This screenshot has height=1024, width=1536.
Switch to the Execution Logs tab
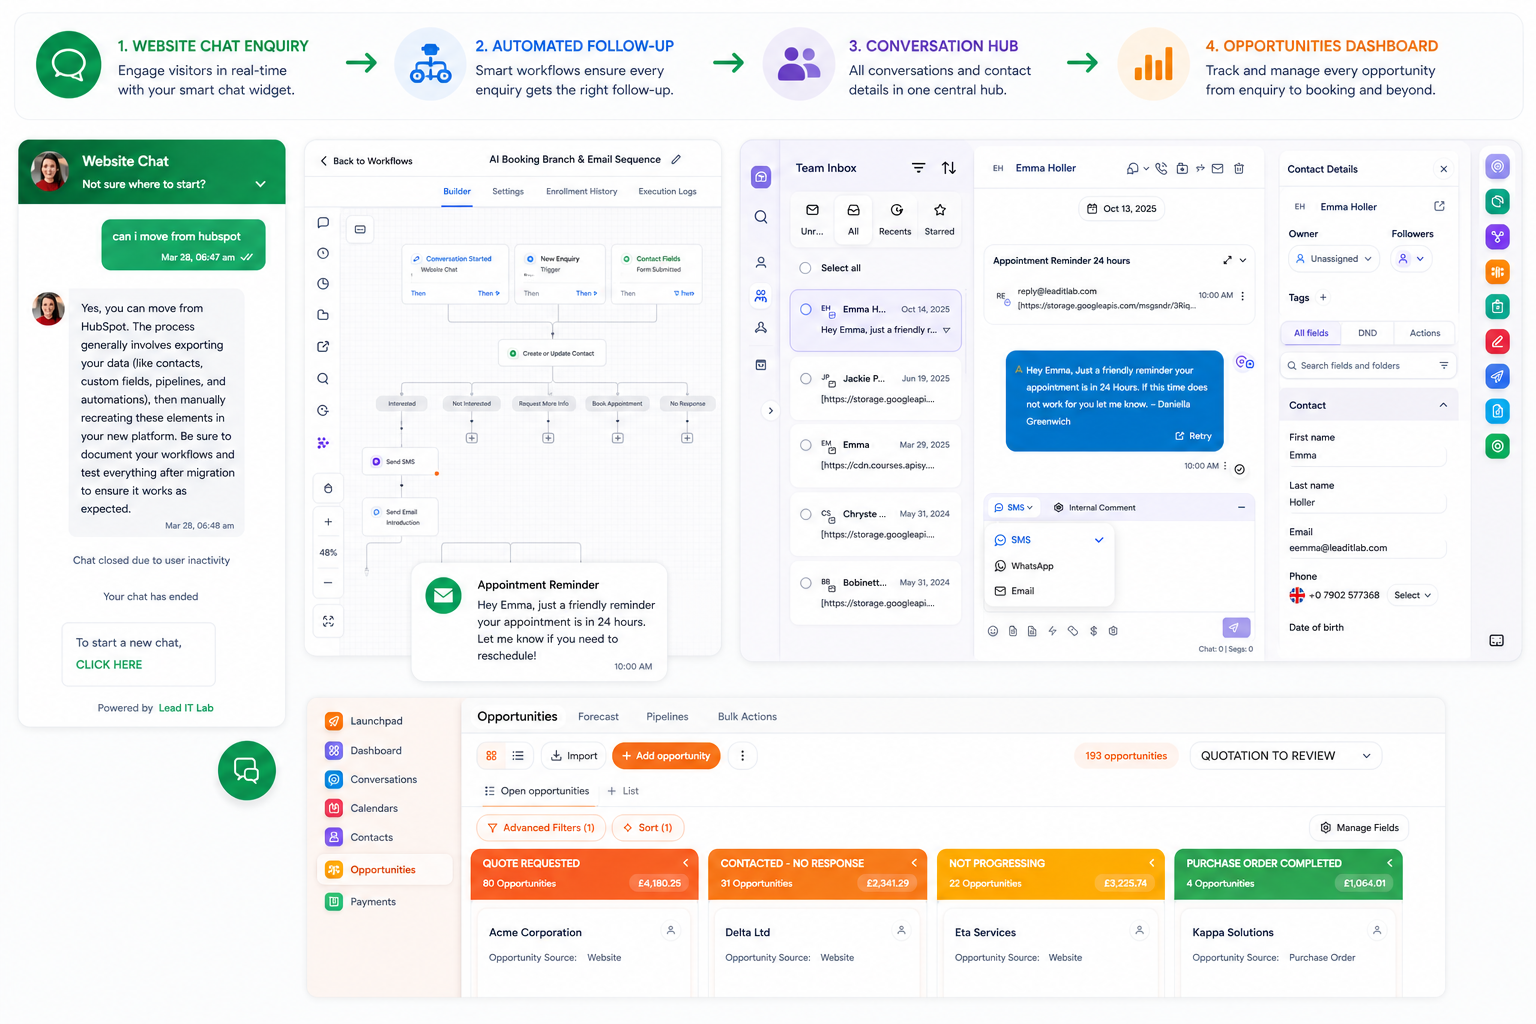[x=667, y=191]
